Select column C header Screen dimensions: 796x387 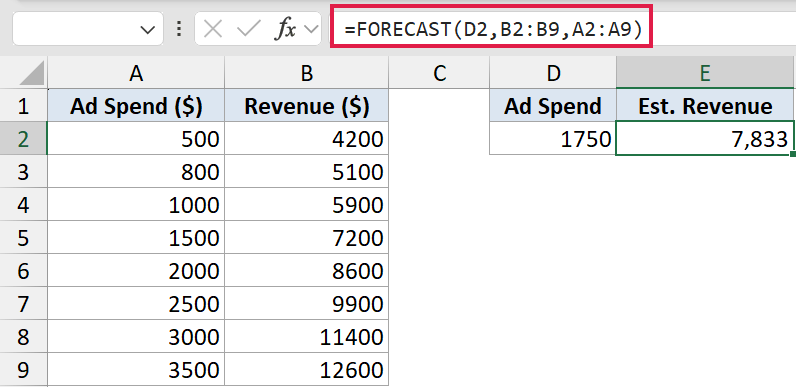point(439,73)
